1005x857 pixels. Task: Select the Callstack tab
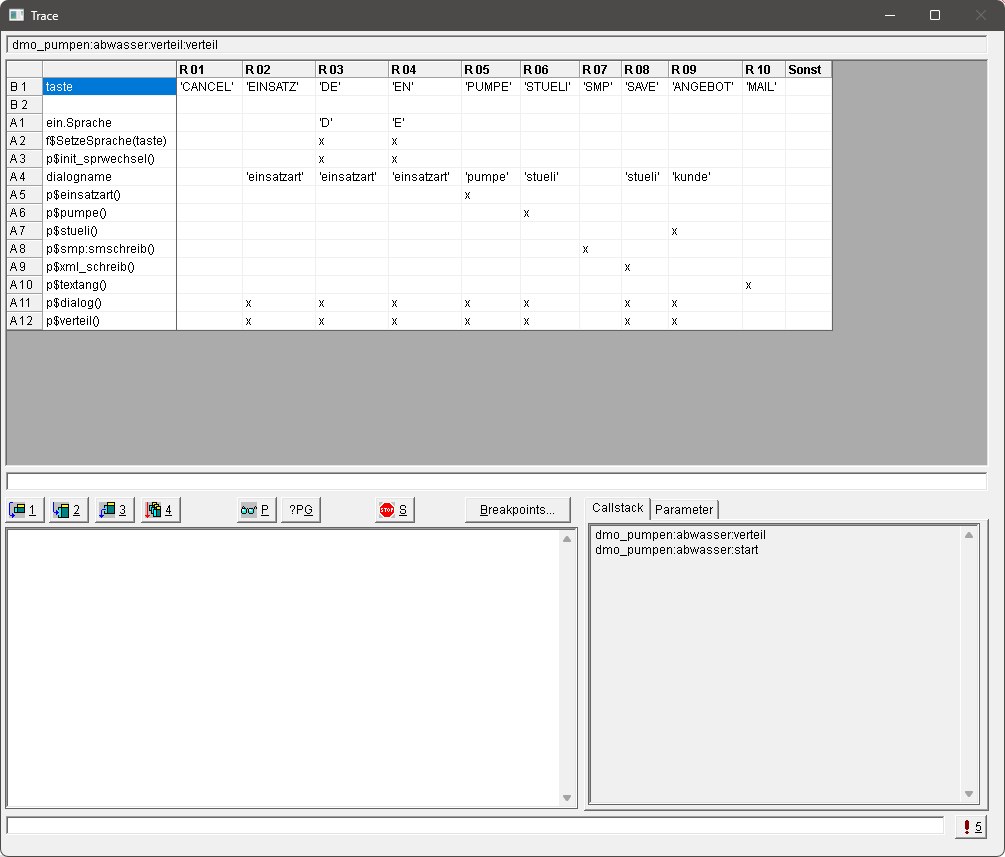pyautogui.click(x=617, y=509)
